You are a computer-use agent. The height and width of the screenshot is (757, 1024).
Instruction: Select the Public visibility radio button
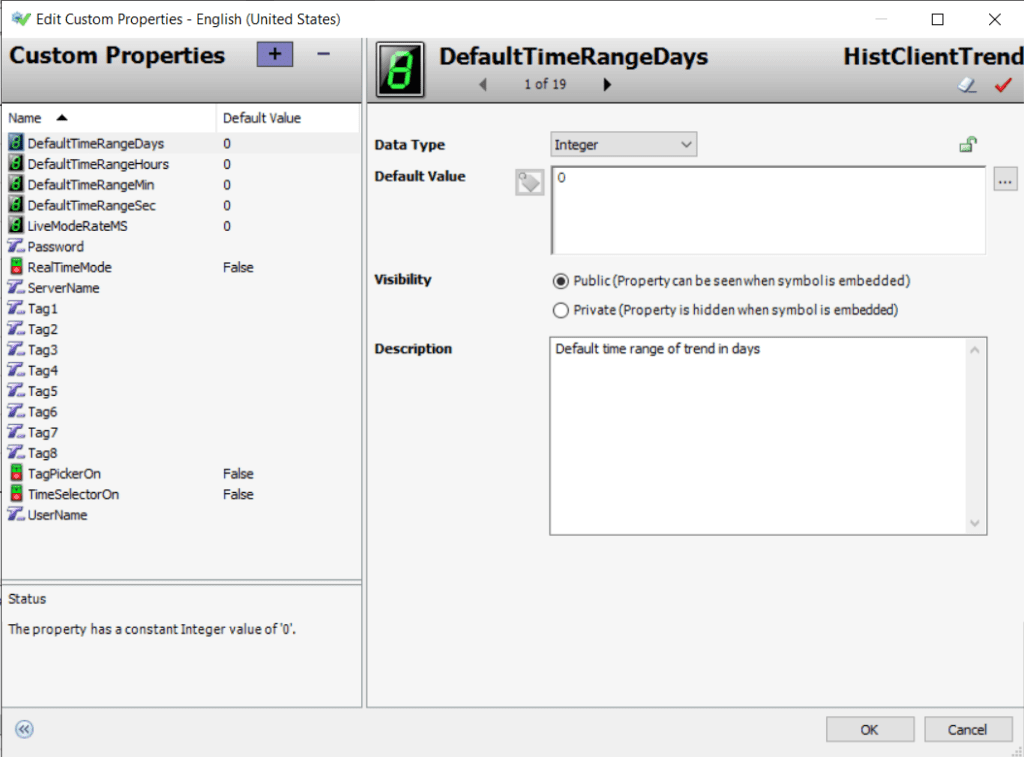(561, 281)
